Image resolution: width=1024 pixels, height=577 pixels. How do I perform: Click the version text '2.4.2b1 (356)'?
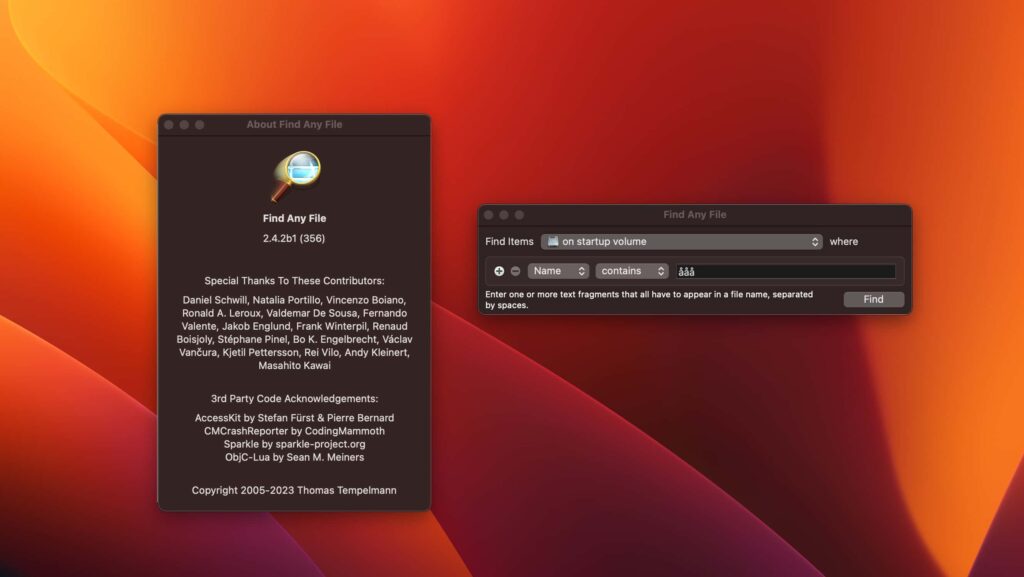click(295, 239)
